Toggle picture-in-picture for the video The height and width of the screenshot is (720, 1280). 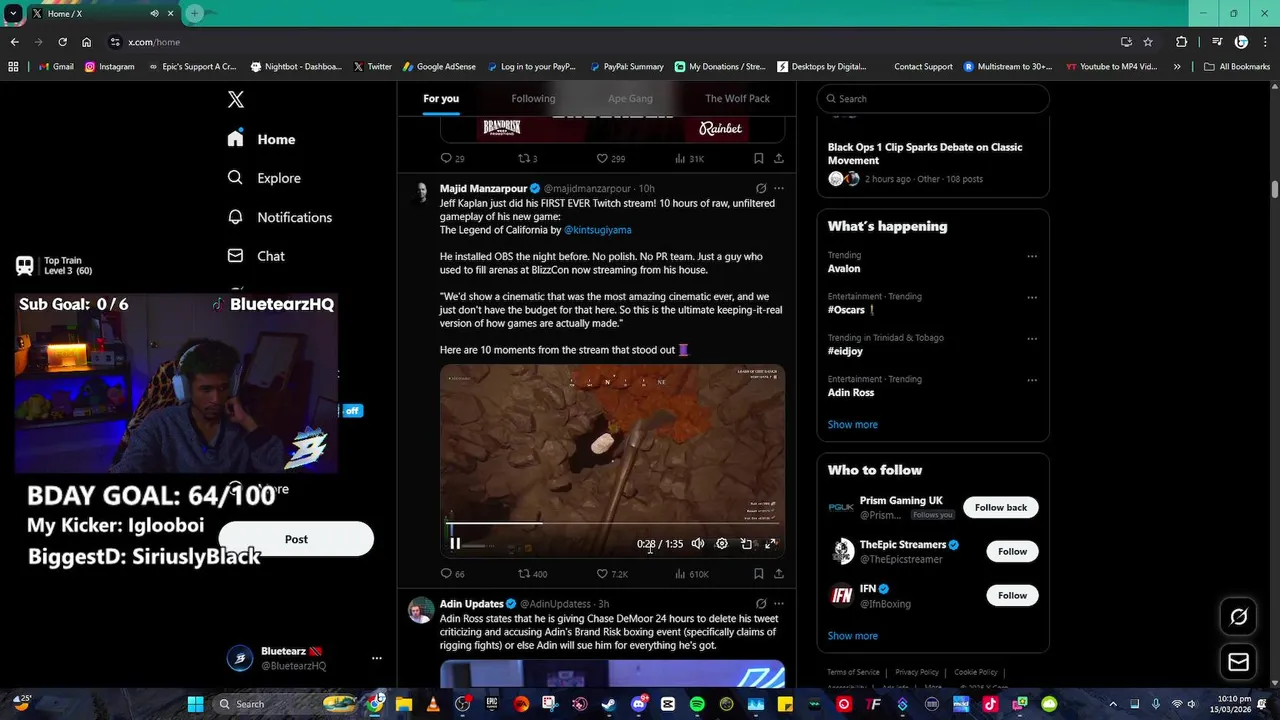click(746, 544)
